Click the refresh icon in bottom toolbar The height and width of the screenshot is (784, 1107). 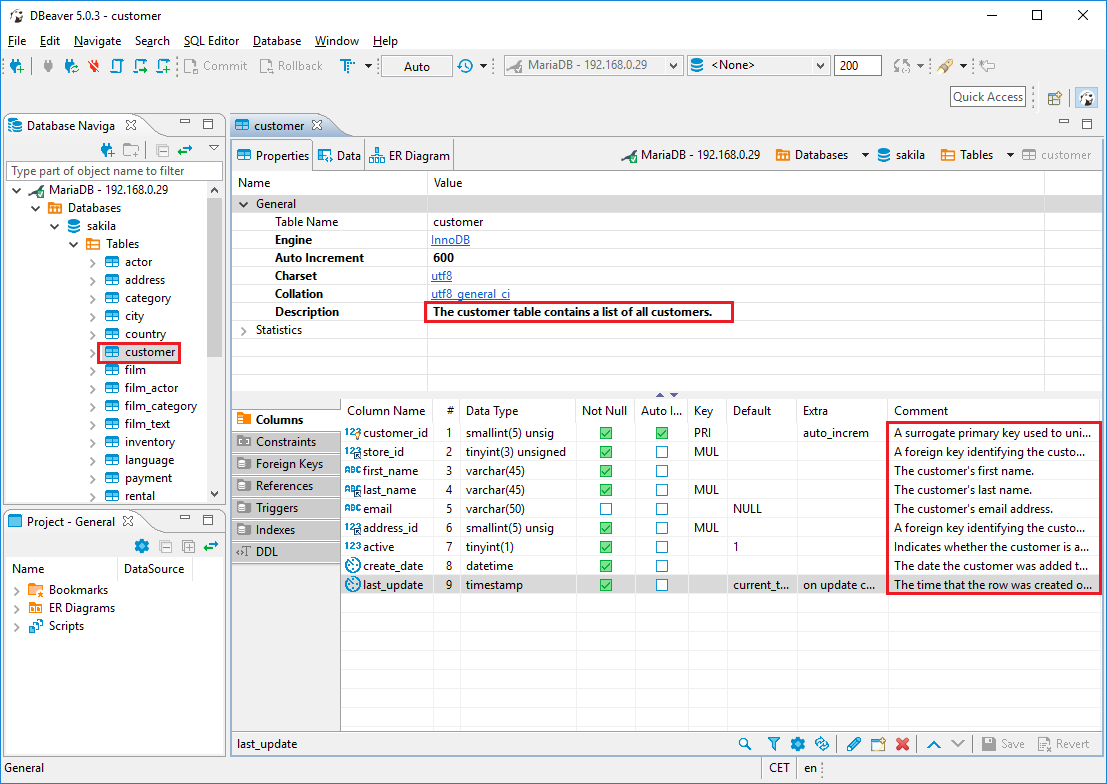(822, 744)
